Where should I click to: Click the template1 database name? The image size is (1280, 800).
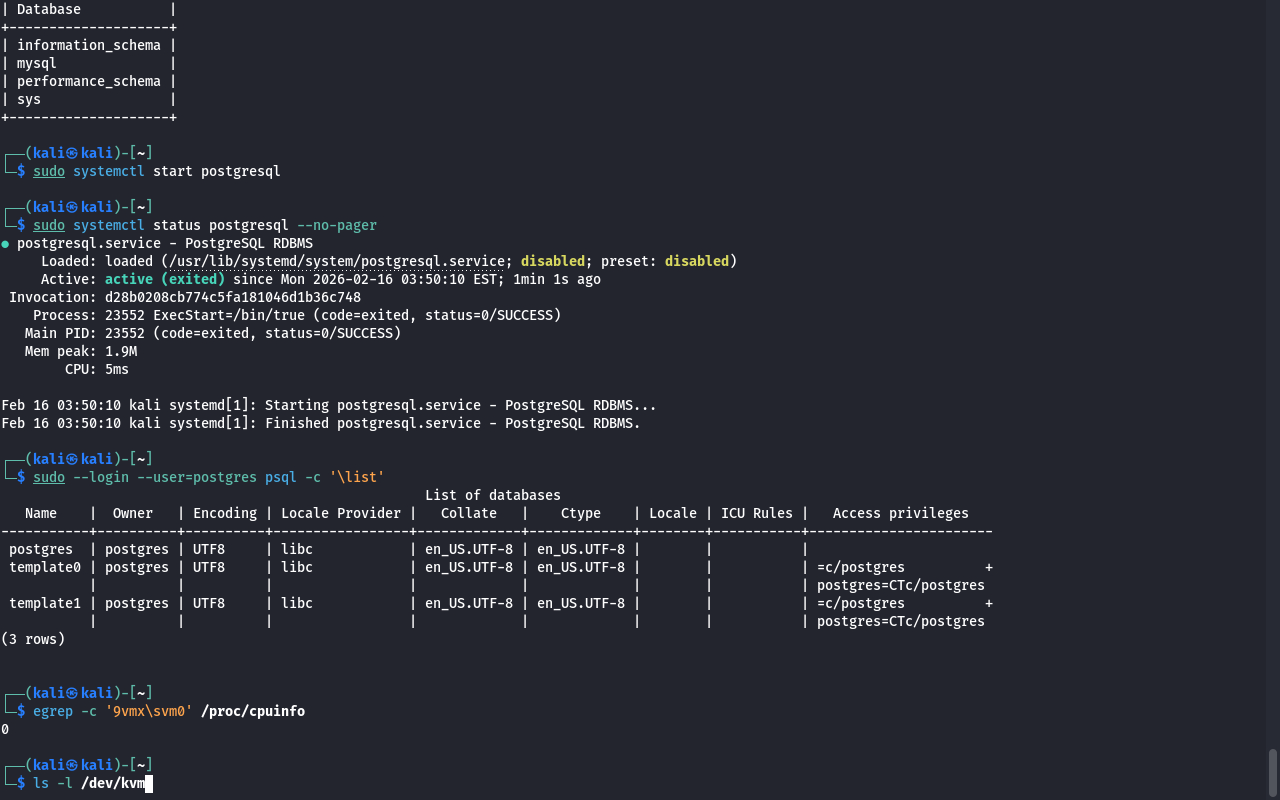click(45, 603)
